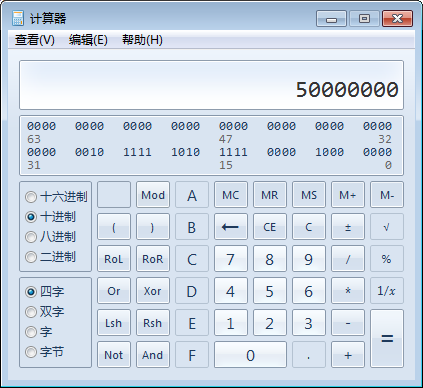Viewport: 423px width, 388px height.
Task: Click the division slash key
Action: pos(348,259)
